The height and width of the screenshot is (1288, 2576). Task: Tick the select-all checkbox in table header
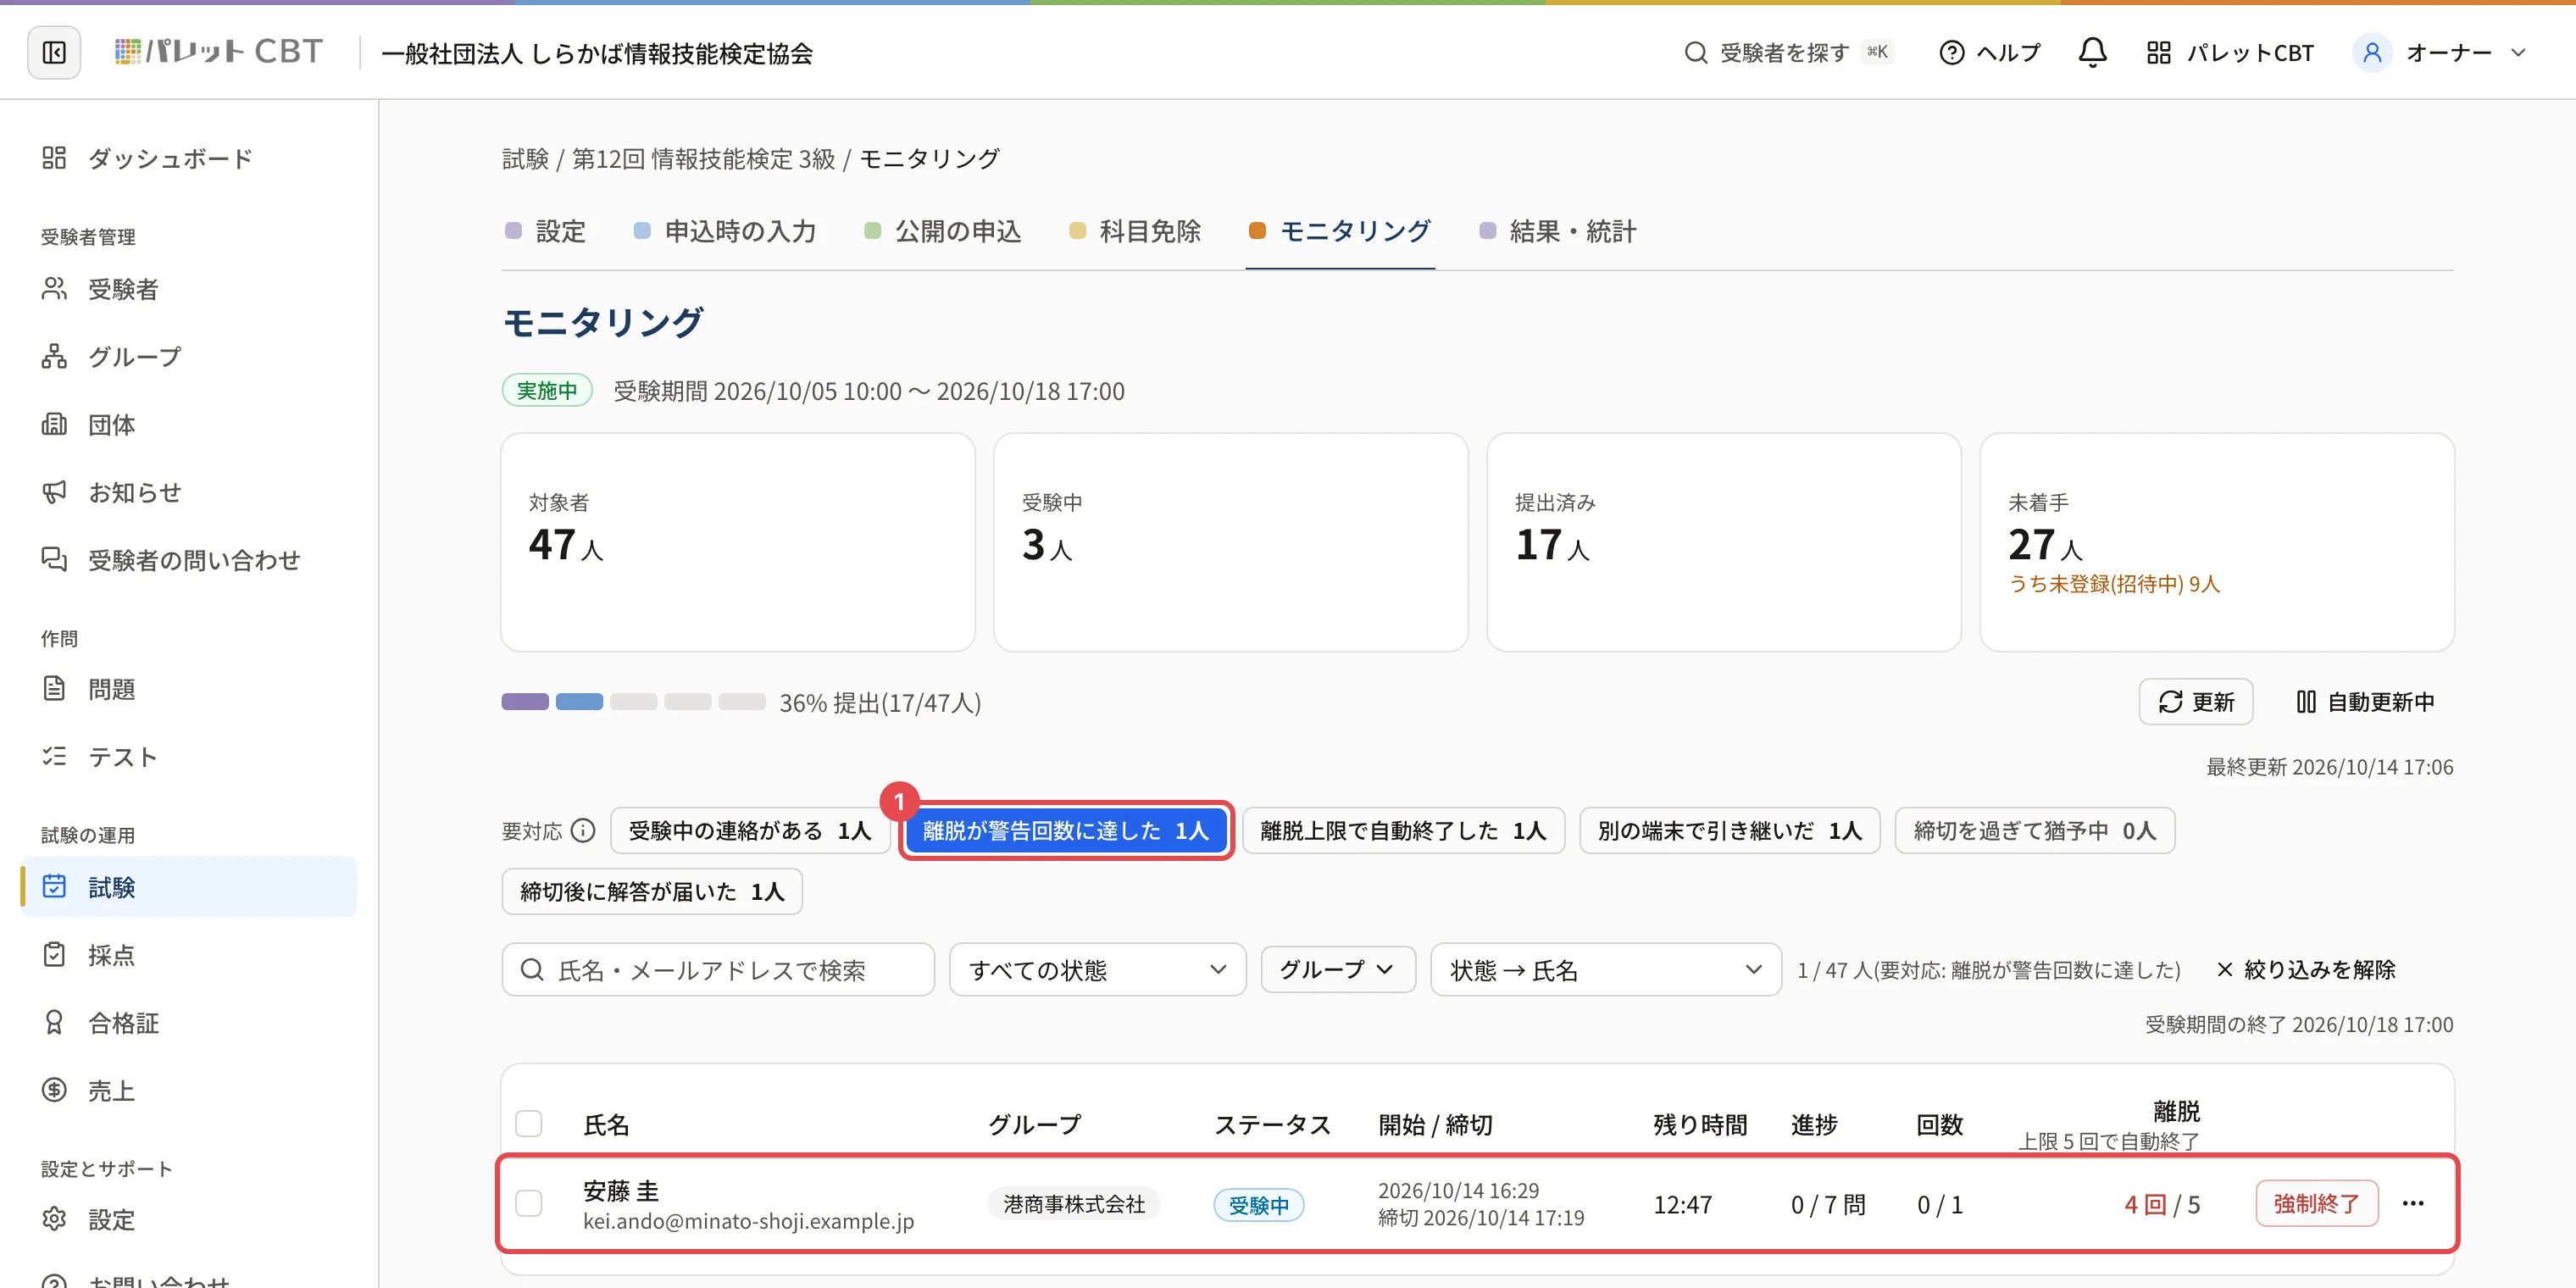[528, 1124]
